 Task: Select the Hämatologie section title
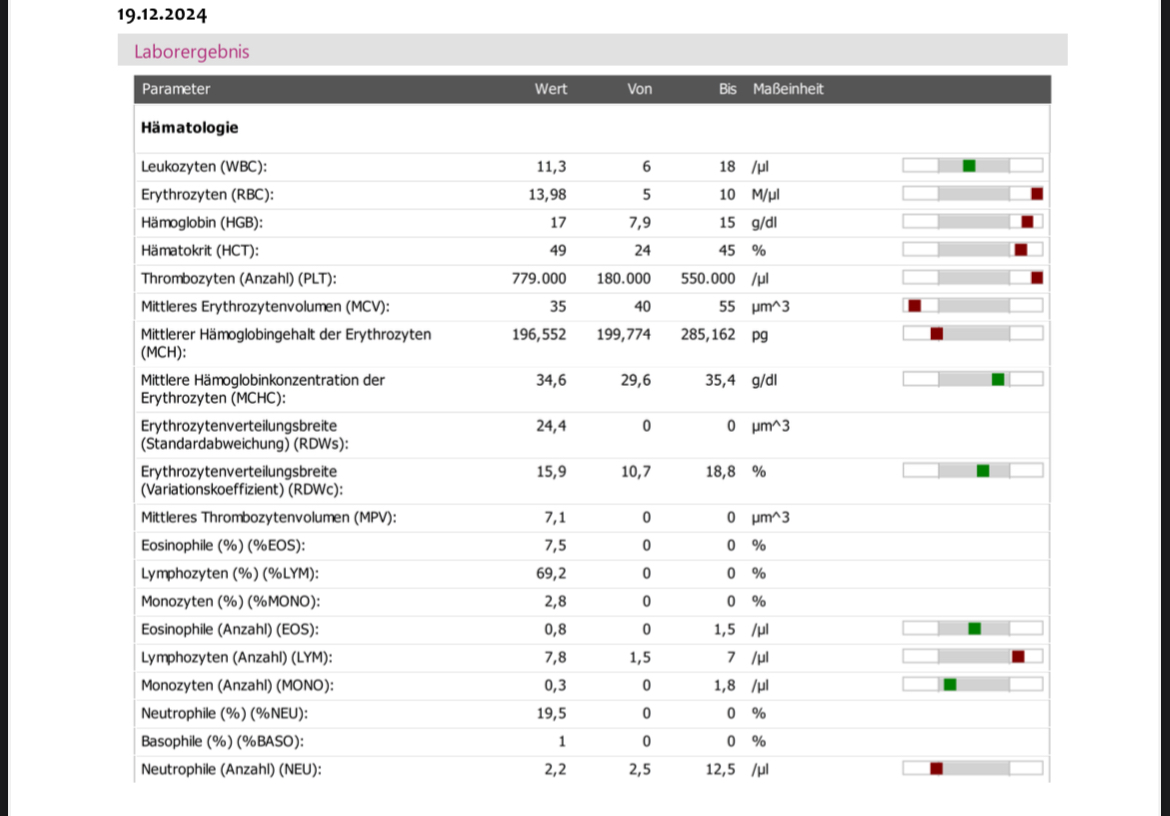click(190, 128)
